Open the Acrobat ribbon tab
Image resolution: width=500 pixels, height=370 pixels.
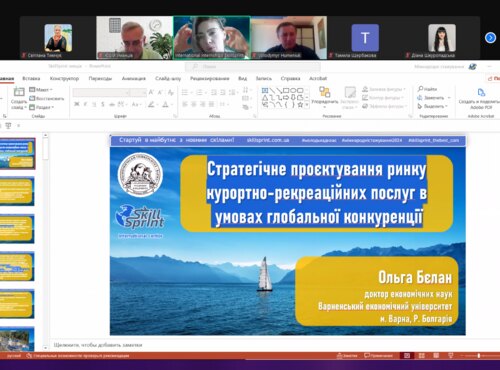(318, 78)
